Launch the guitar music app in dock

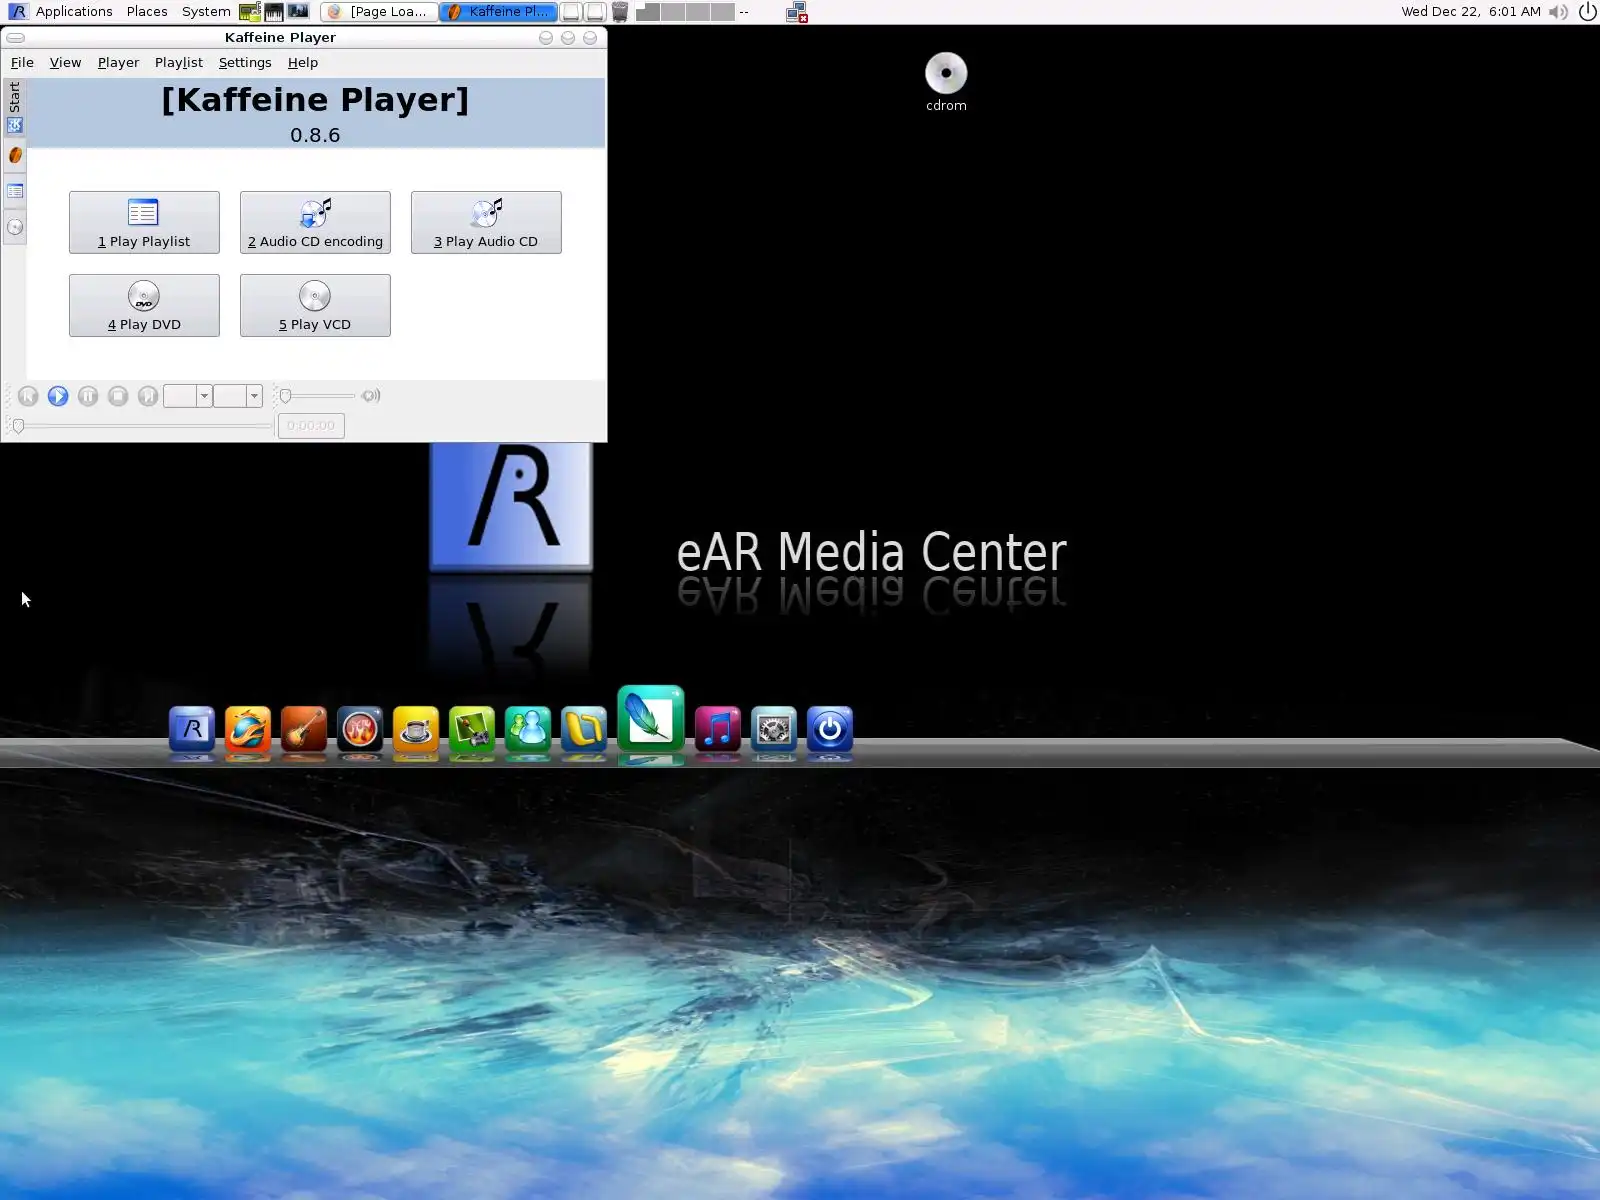304,729
